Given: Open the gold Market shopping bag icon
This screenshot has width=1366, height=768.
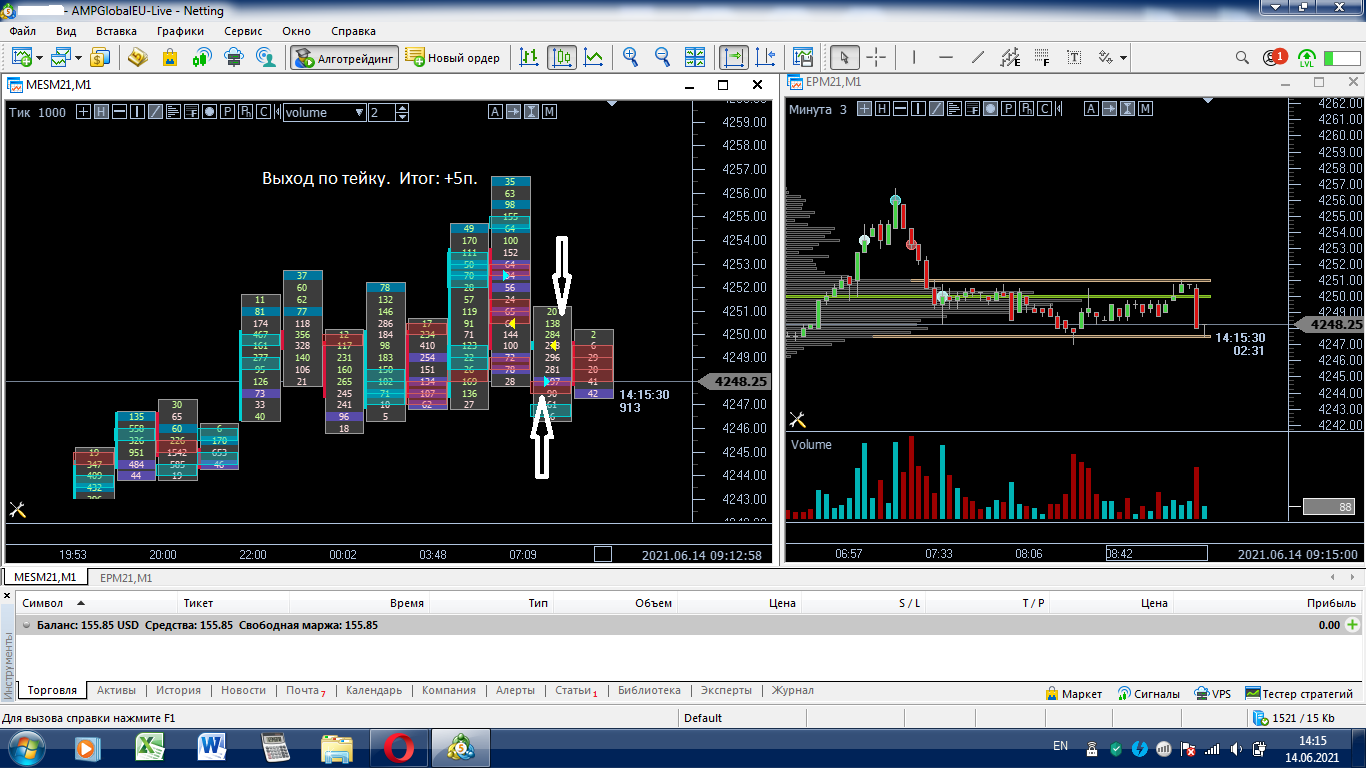Looking at the screenshot, I should click(169, 57).
